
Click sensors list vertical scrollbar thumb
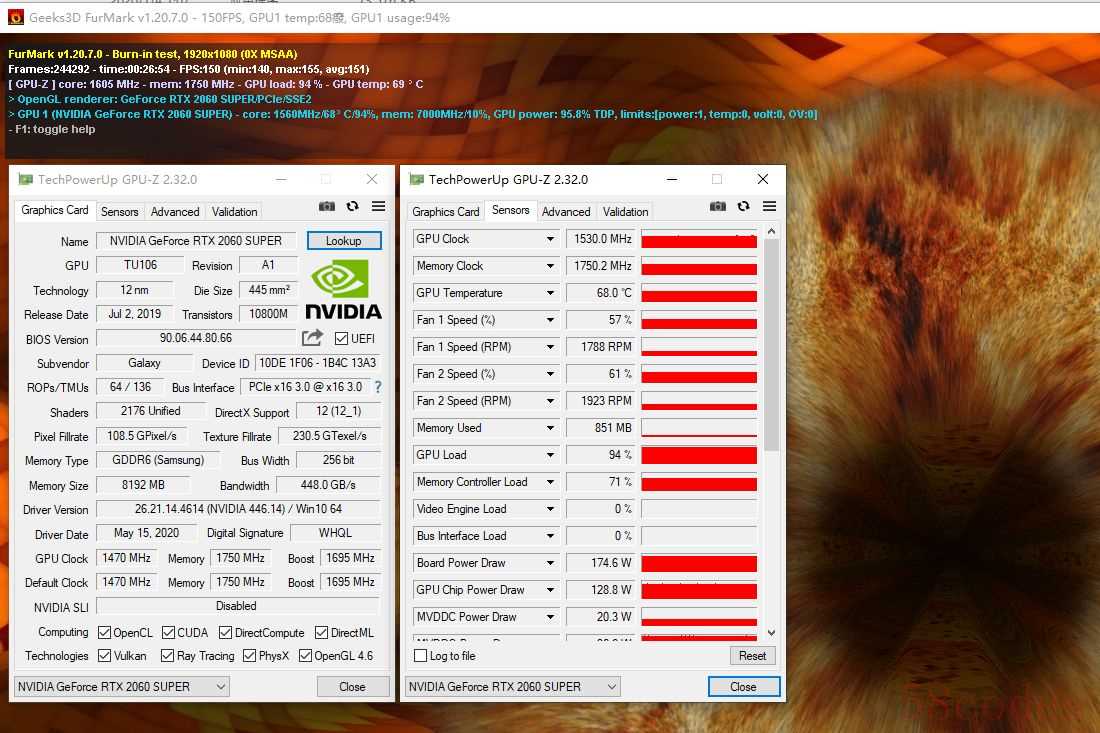[x=771, y=345]
